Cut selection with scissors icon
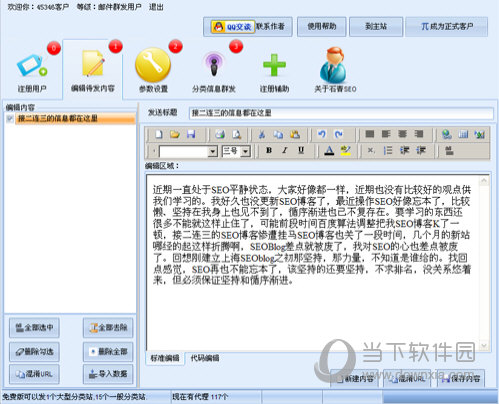This screenshot has height=404, width=499. pos(262,134)
